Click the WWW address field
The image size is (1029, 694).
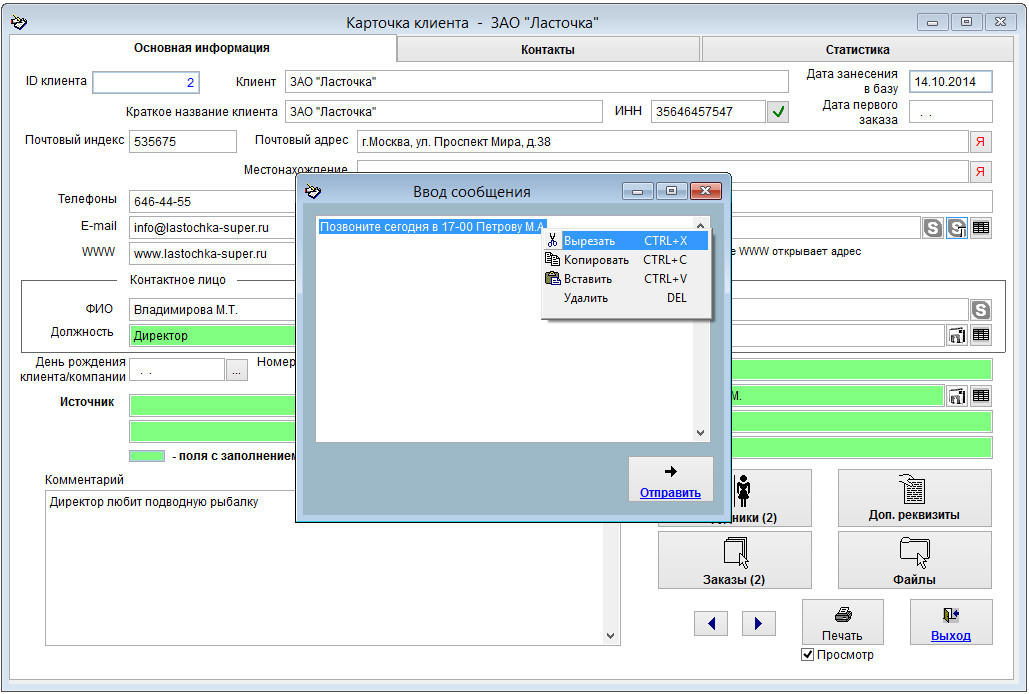coord(213,254)
